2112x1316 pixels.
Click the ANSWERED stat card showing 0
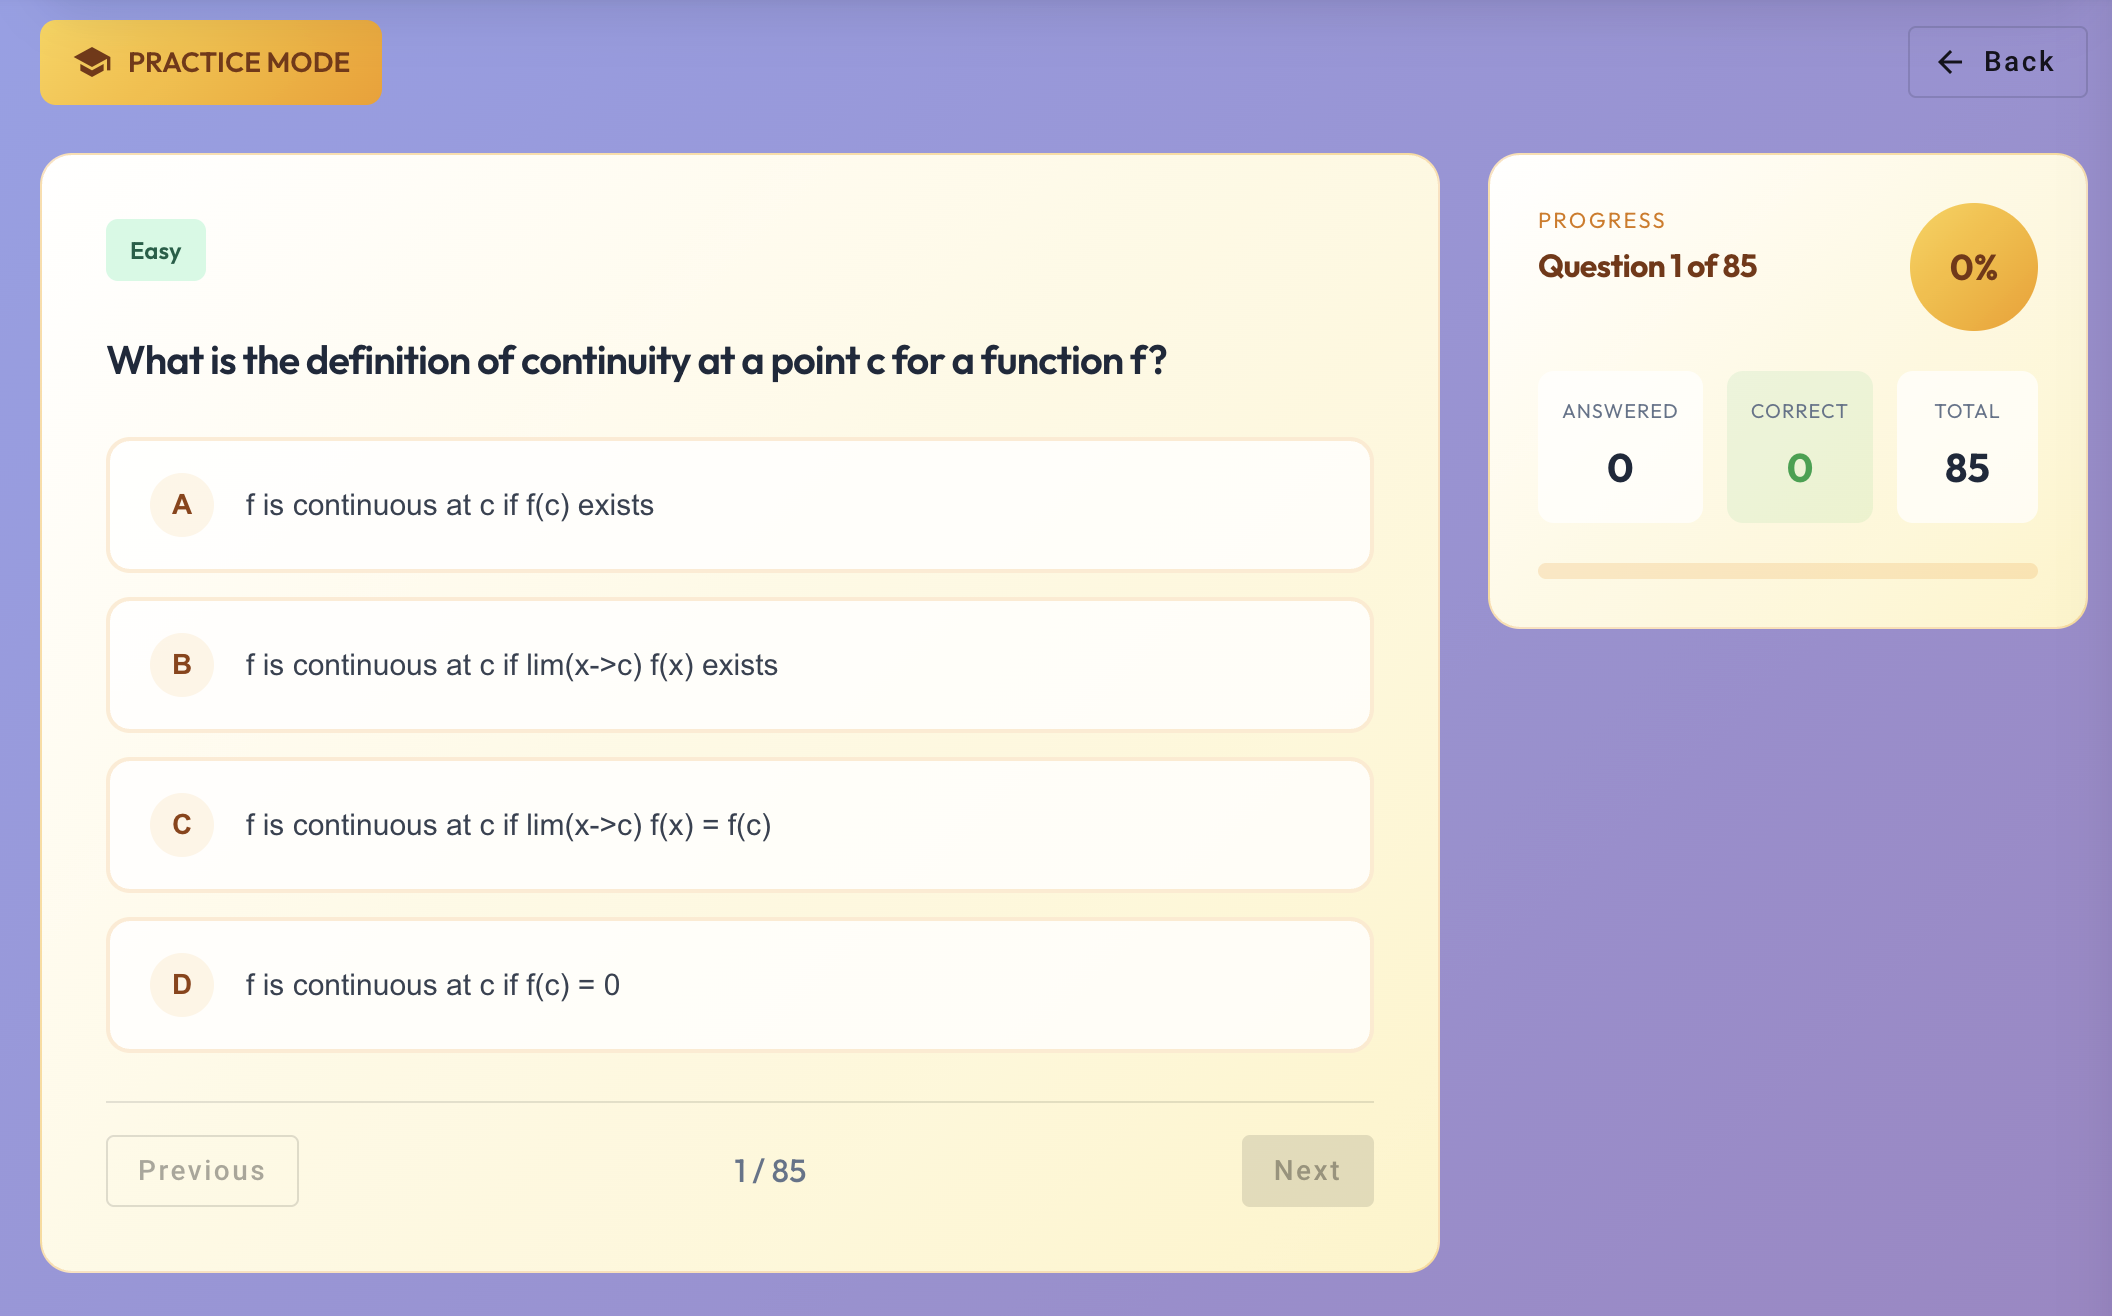(x=1620, y=447)
